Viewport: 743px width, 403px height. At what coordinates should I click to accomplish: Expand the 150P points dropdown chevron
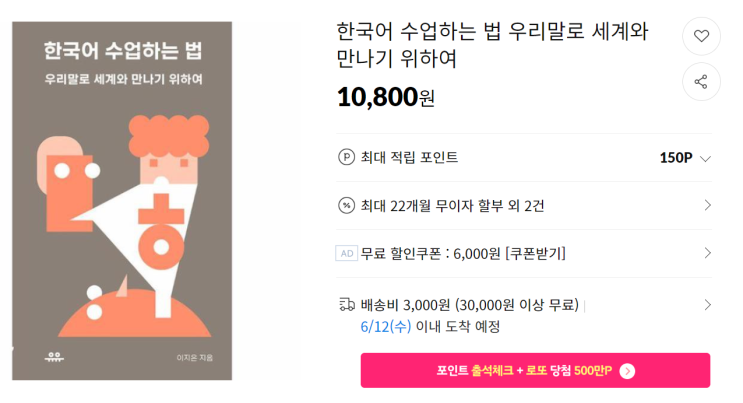click(705, 158)
